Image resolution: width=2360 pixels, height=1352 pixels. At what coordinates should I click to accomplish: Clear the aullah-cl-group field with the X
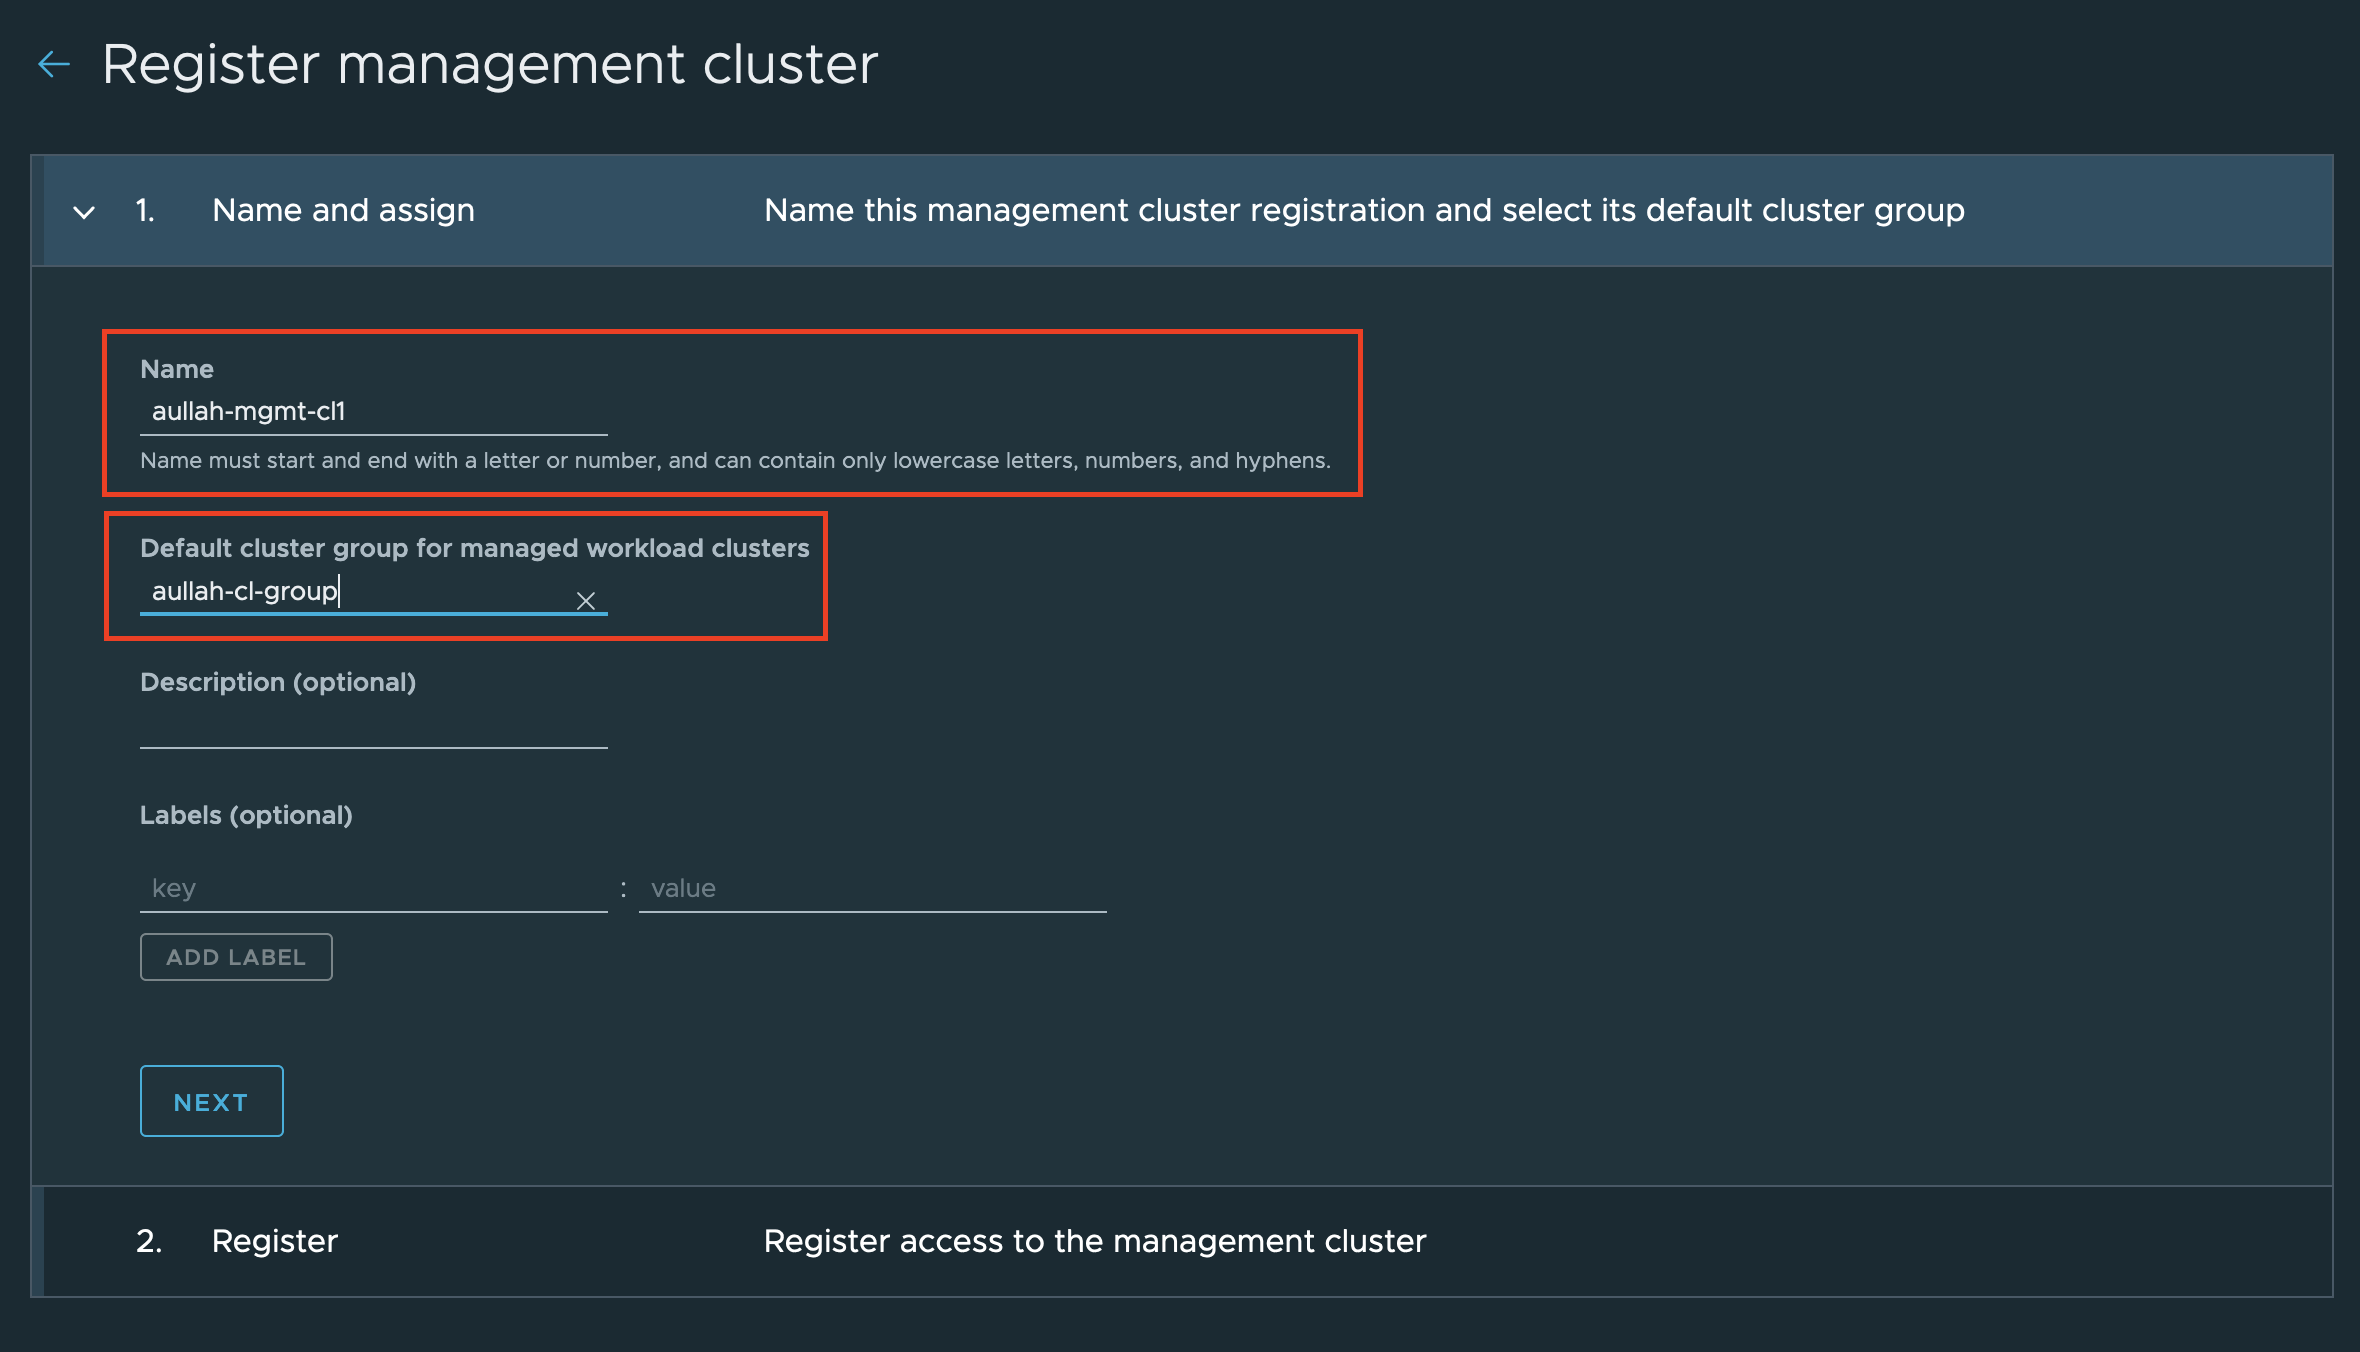pyautogui.click(x=587, y=600)
